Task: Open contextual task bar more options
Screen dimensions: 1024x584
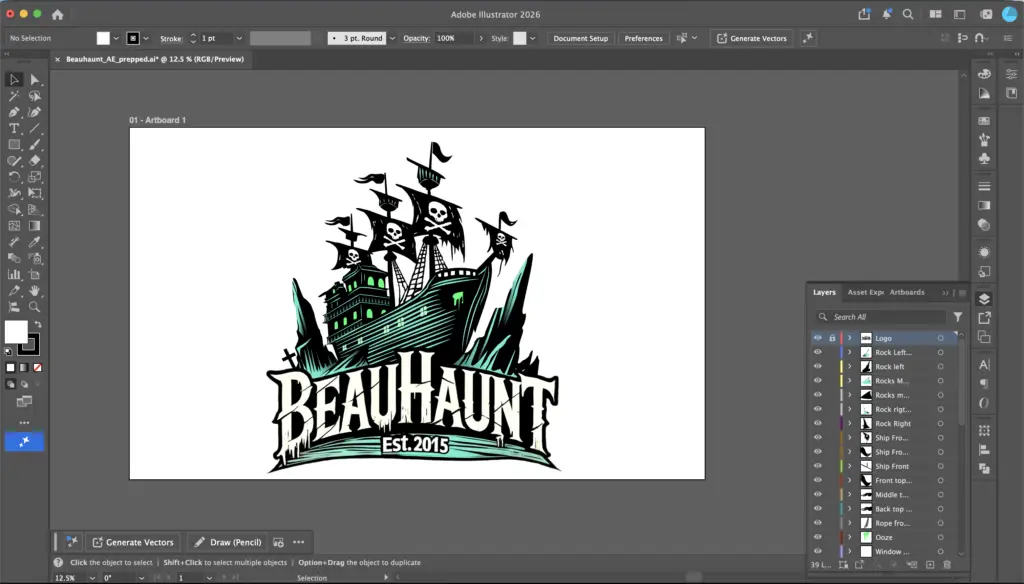Action: [298, 542]
